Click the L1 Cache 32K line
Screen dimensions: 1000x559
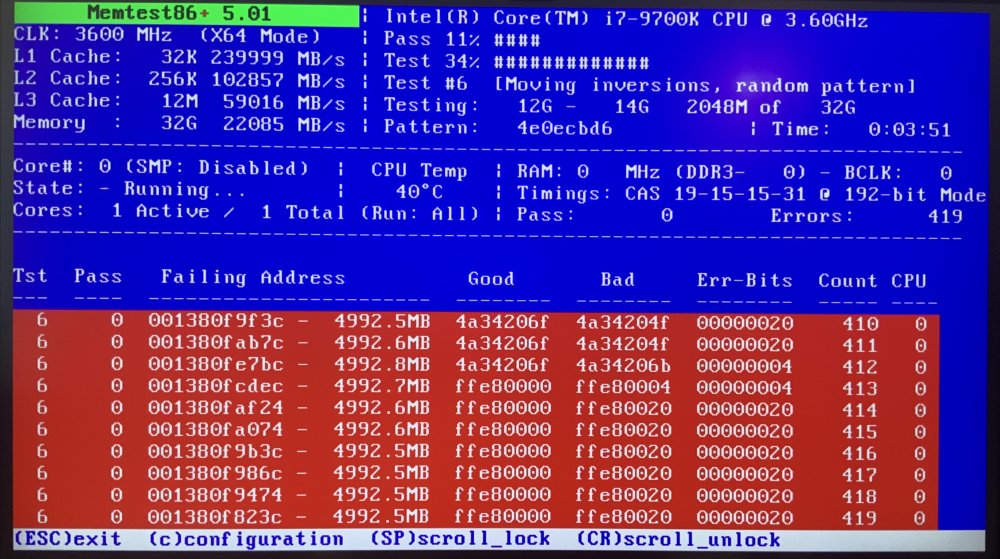click(179, 58)
